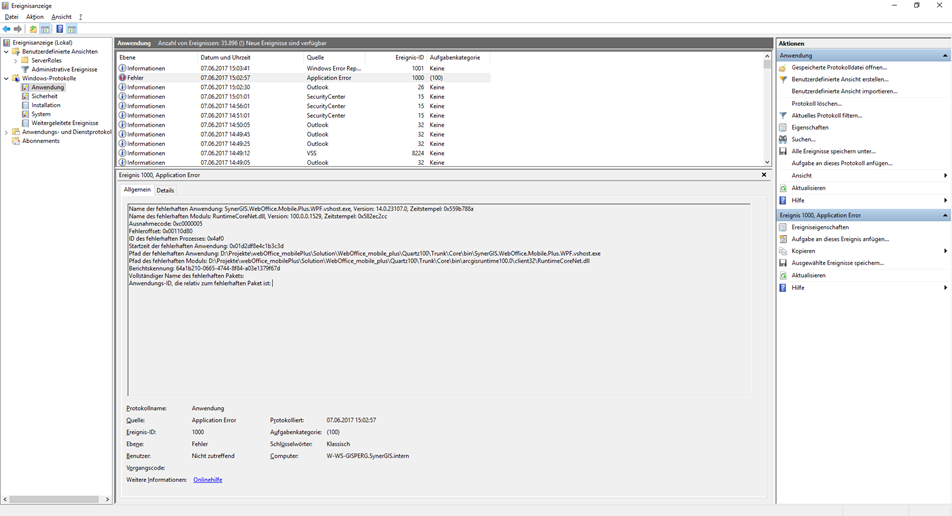Image resolution: width=952 pixels, height=516 pixels.
Task: Click Hilfe icon under Ereignis 1000 section
Action: click(x=783, y=288)
